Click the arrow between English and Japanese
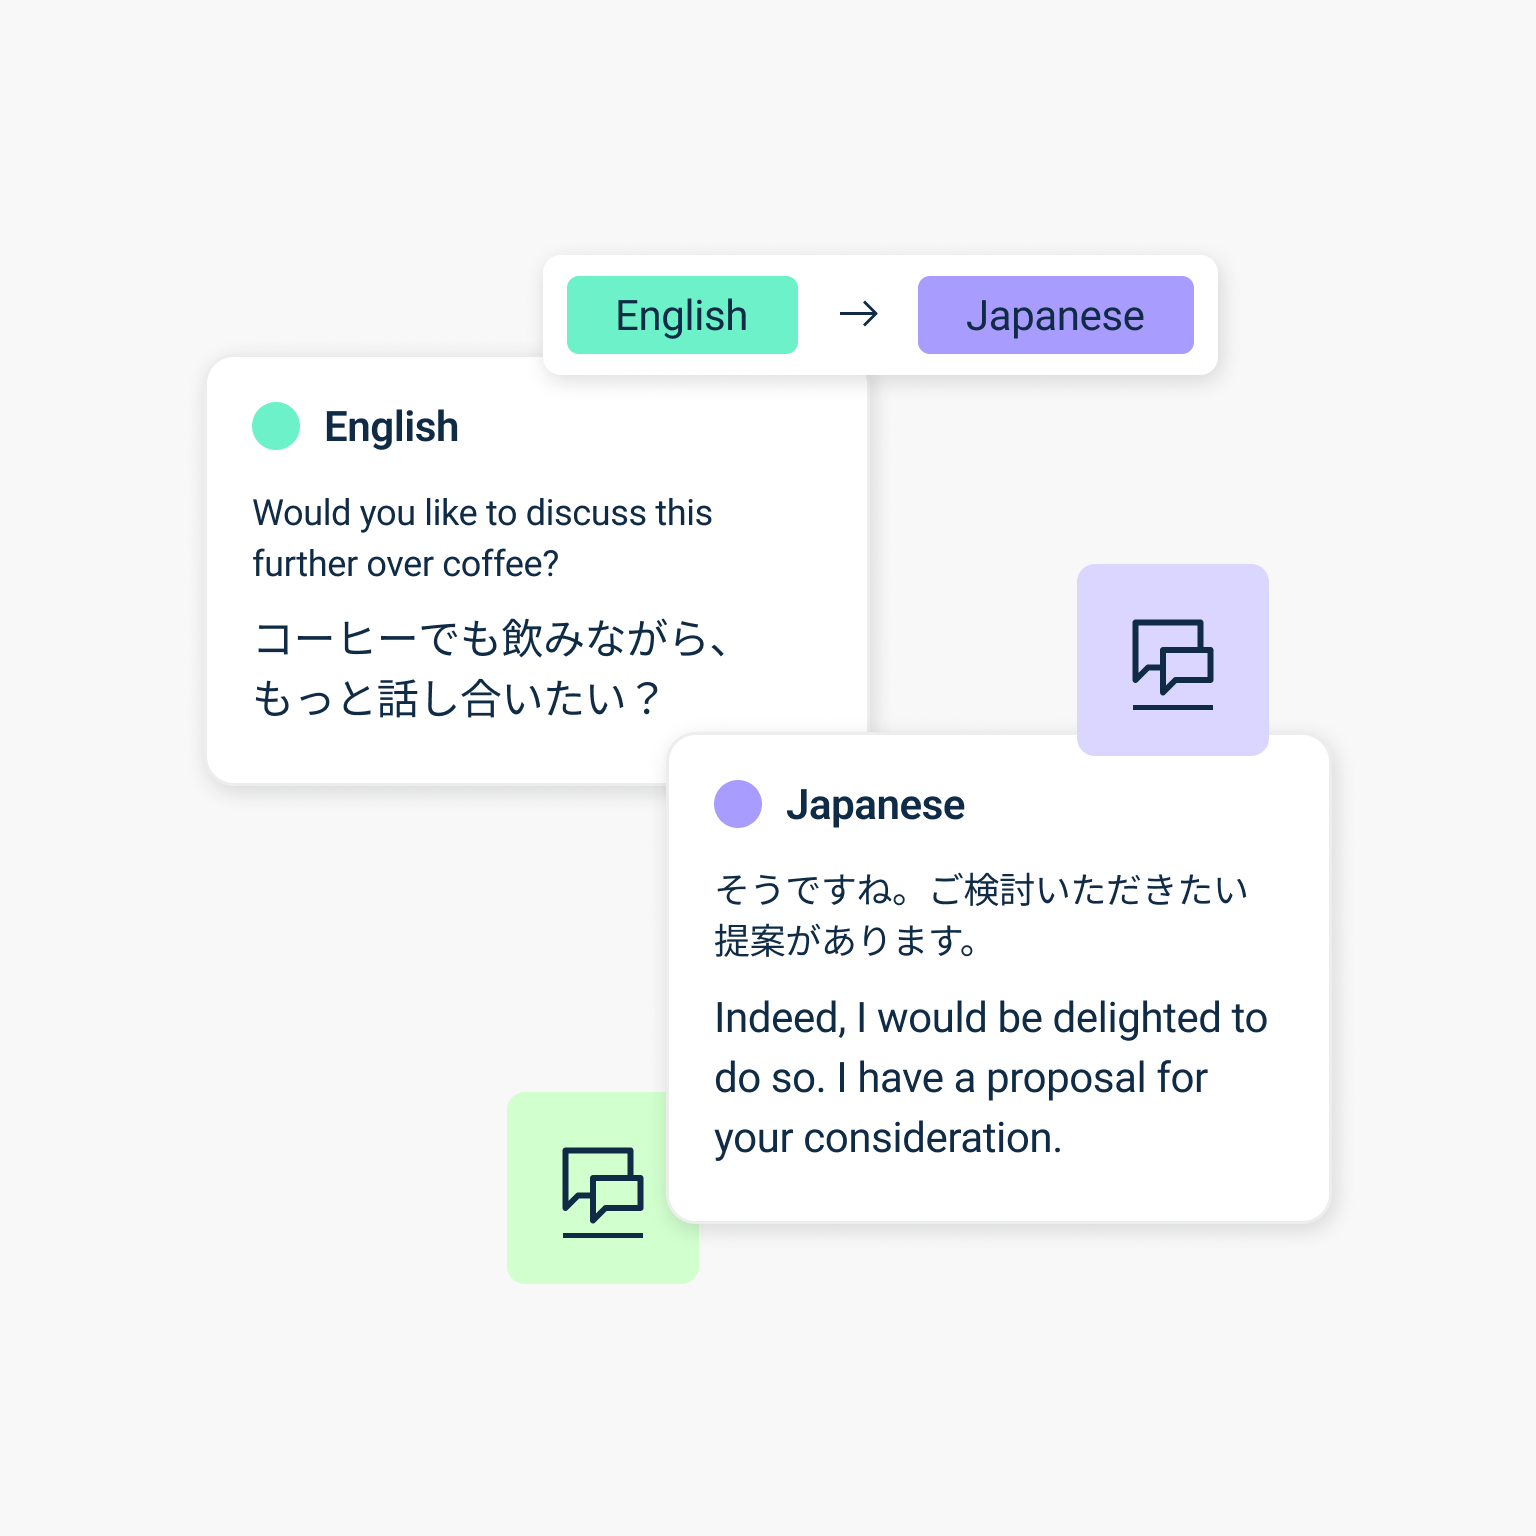Image resolution: width=1536 pixels, height=1536 pixels. (x=858, y=315)
